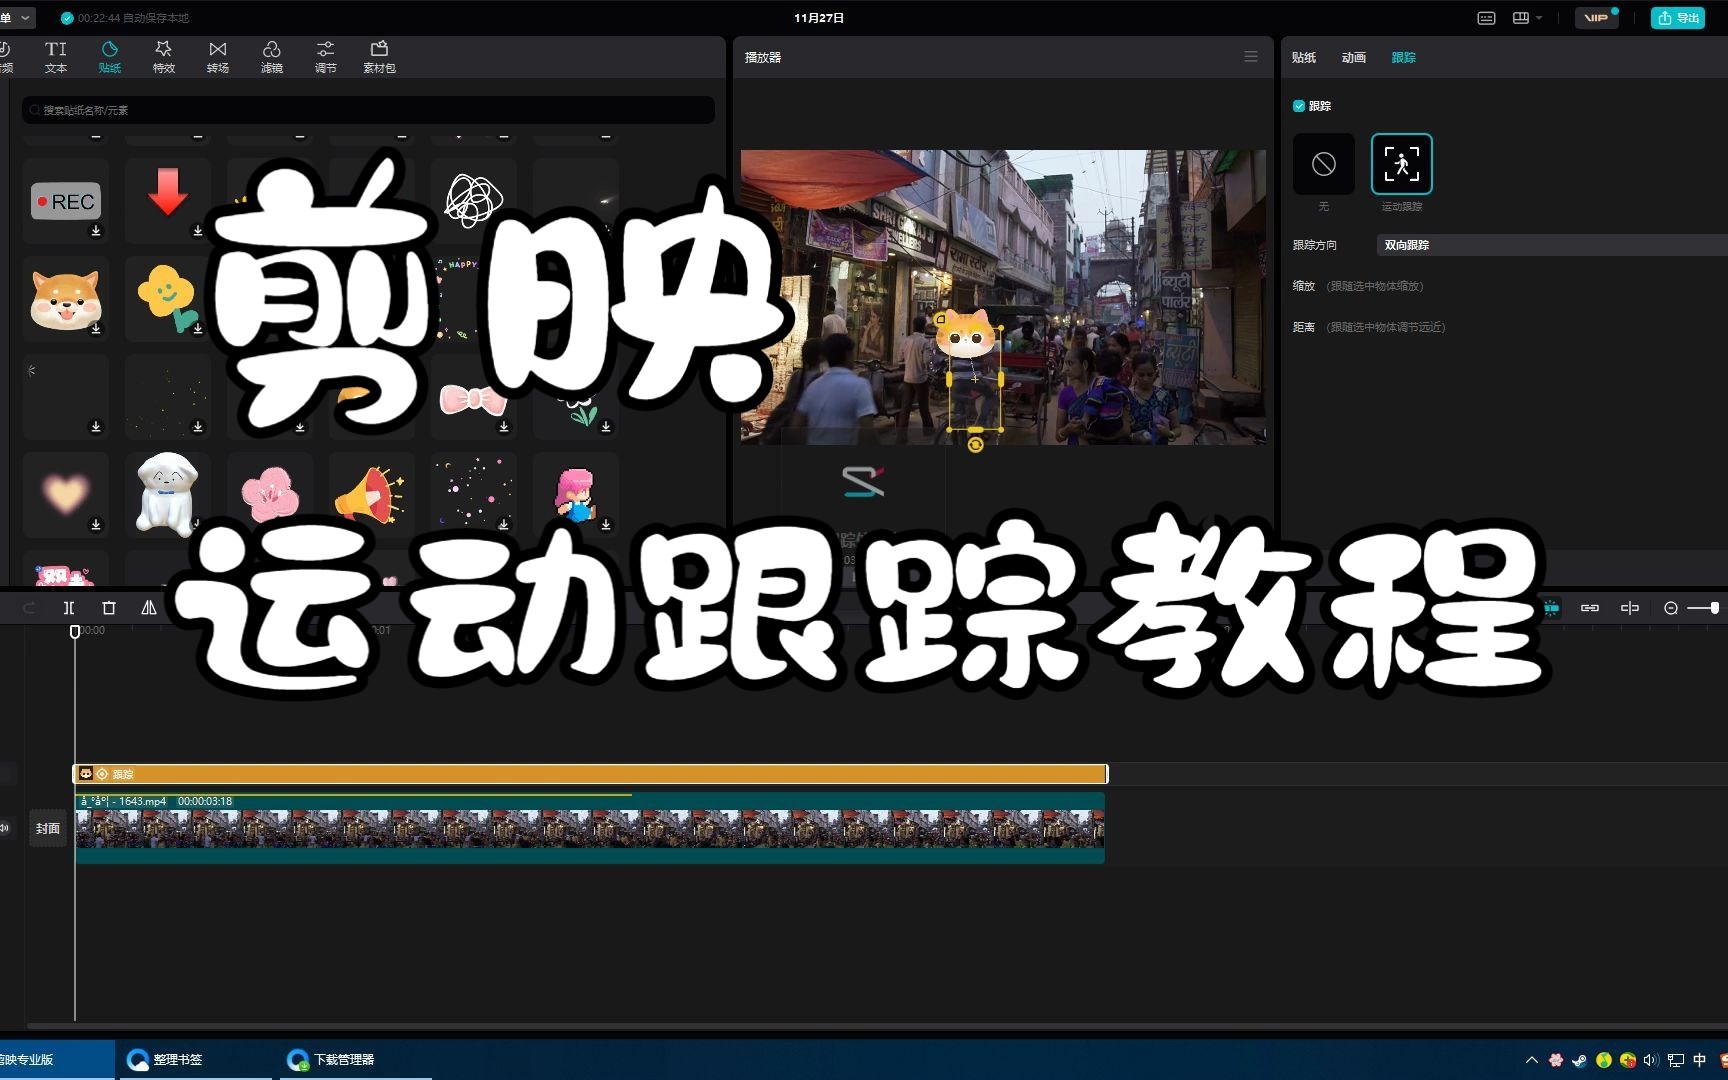
Task: Click the cat sticker in the preview
Action: pyautogui.click(x=965, y=333)
